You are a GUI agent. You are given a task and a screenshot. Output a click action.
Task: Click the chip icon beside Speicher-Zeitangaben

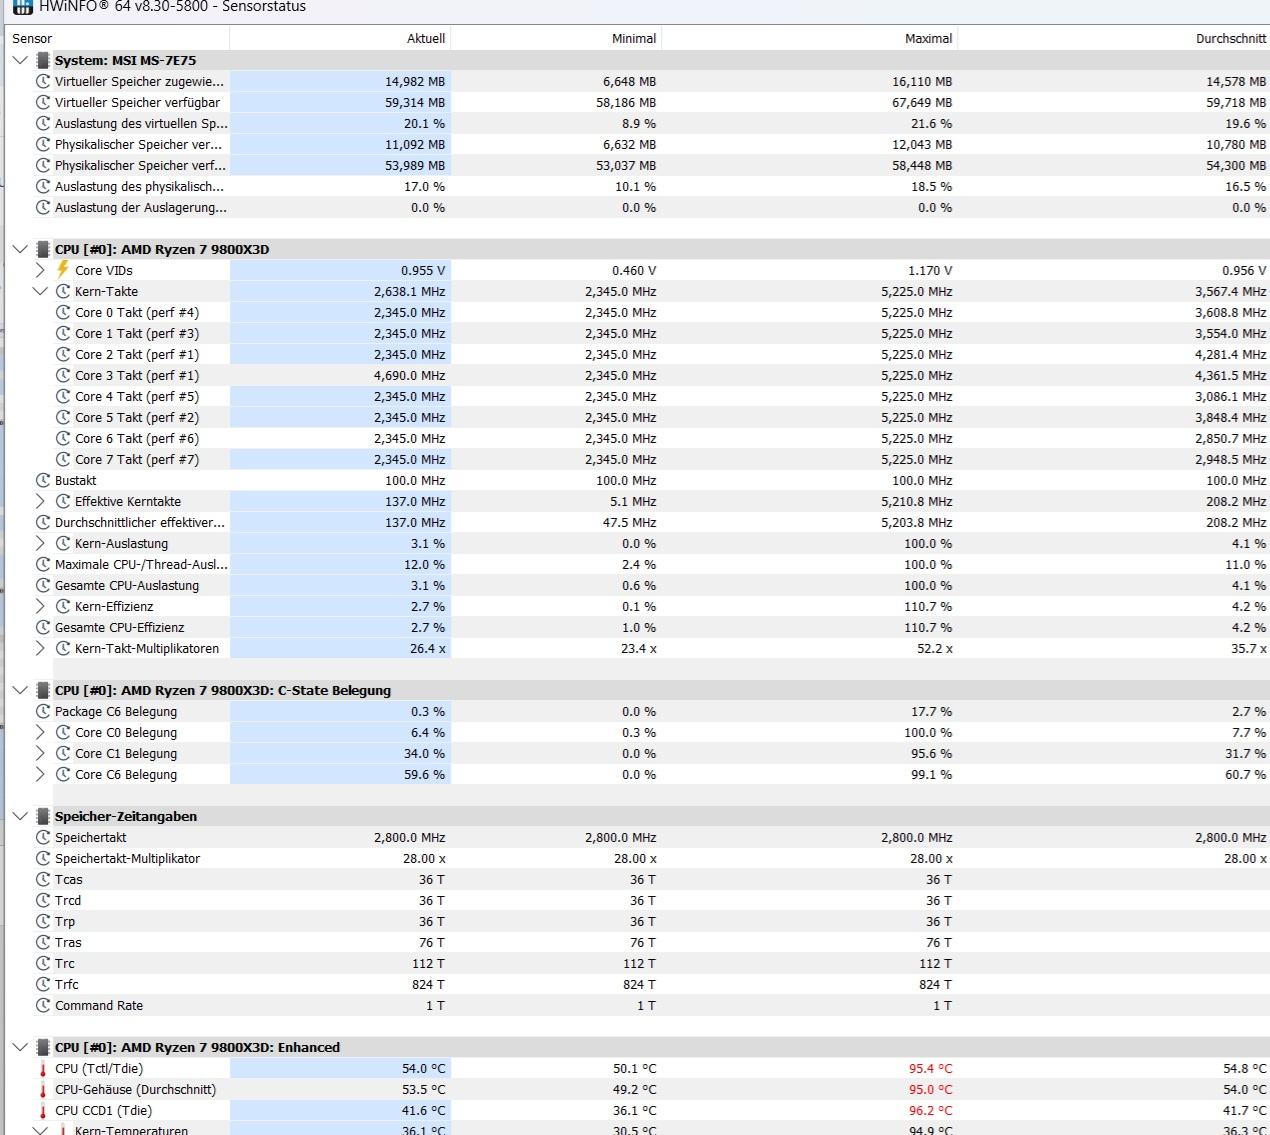[43, 816]
